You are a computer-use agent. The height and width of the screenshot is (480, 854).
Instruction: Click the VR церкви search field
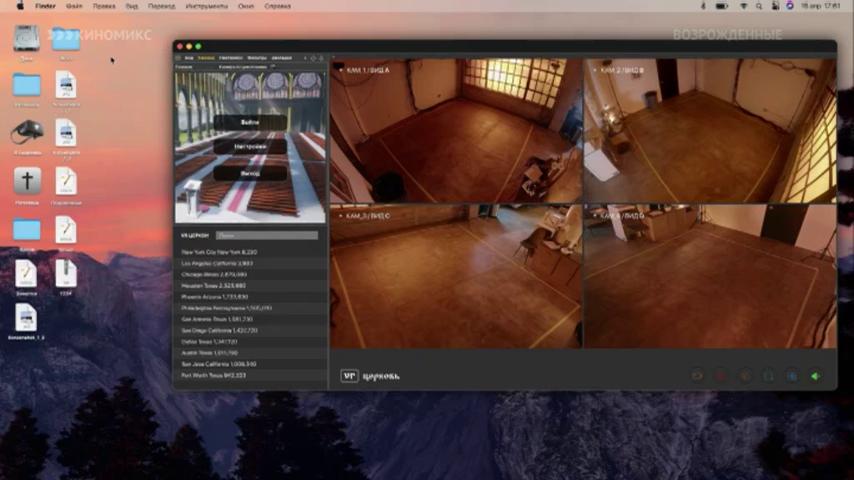267,235
